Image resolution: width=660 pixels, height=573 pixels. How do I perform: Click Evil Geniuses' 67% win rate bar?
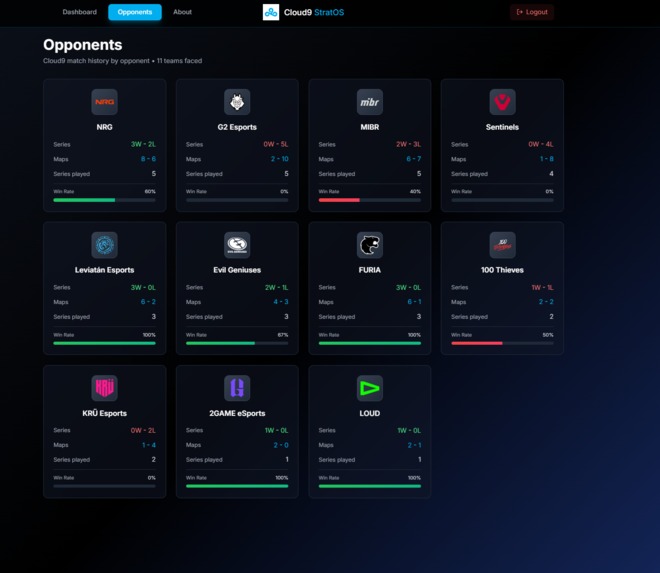[237, 343]
